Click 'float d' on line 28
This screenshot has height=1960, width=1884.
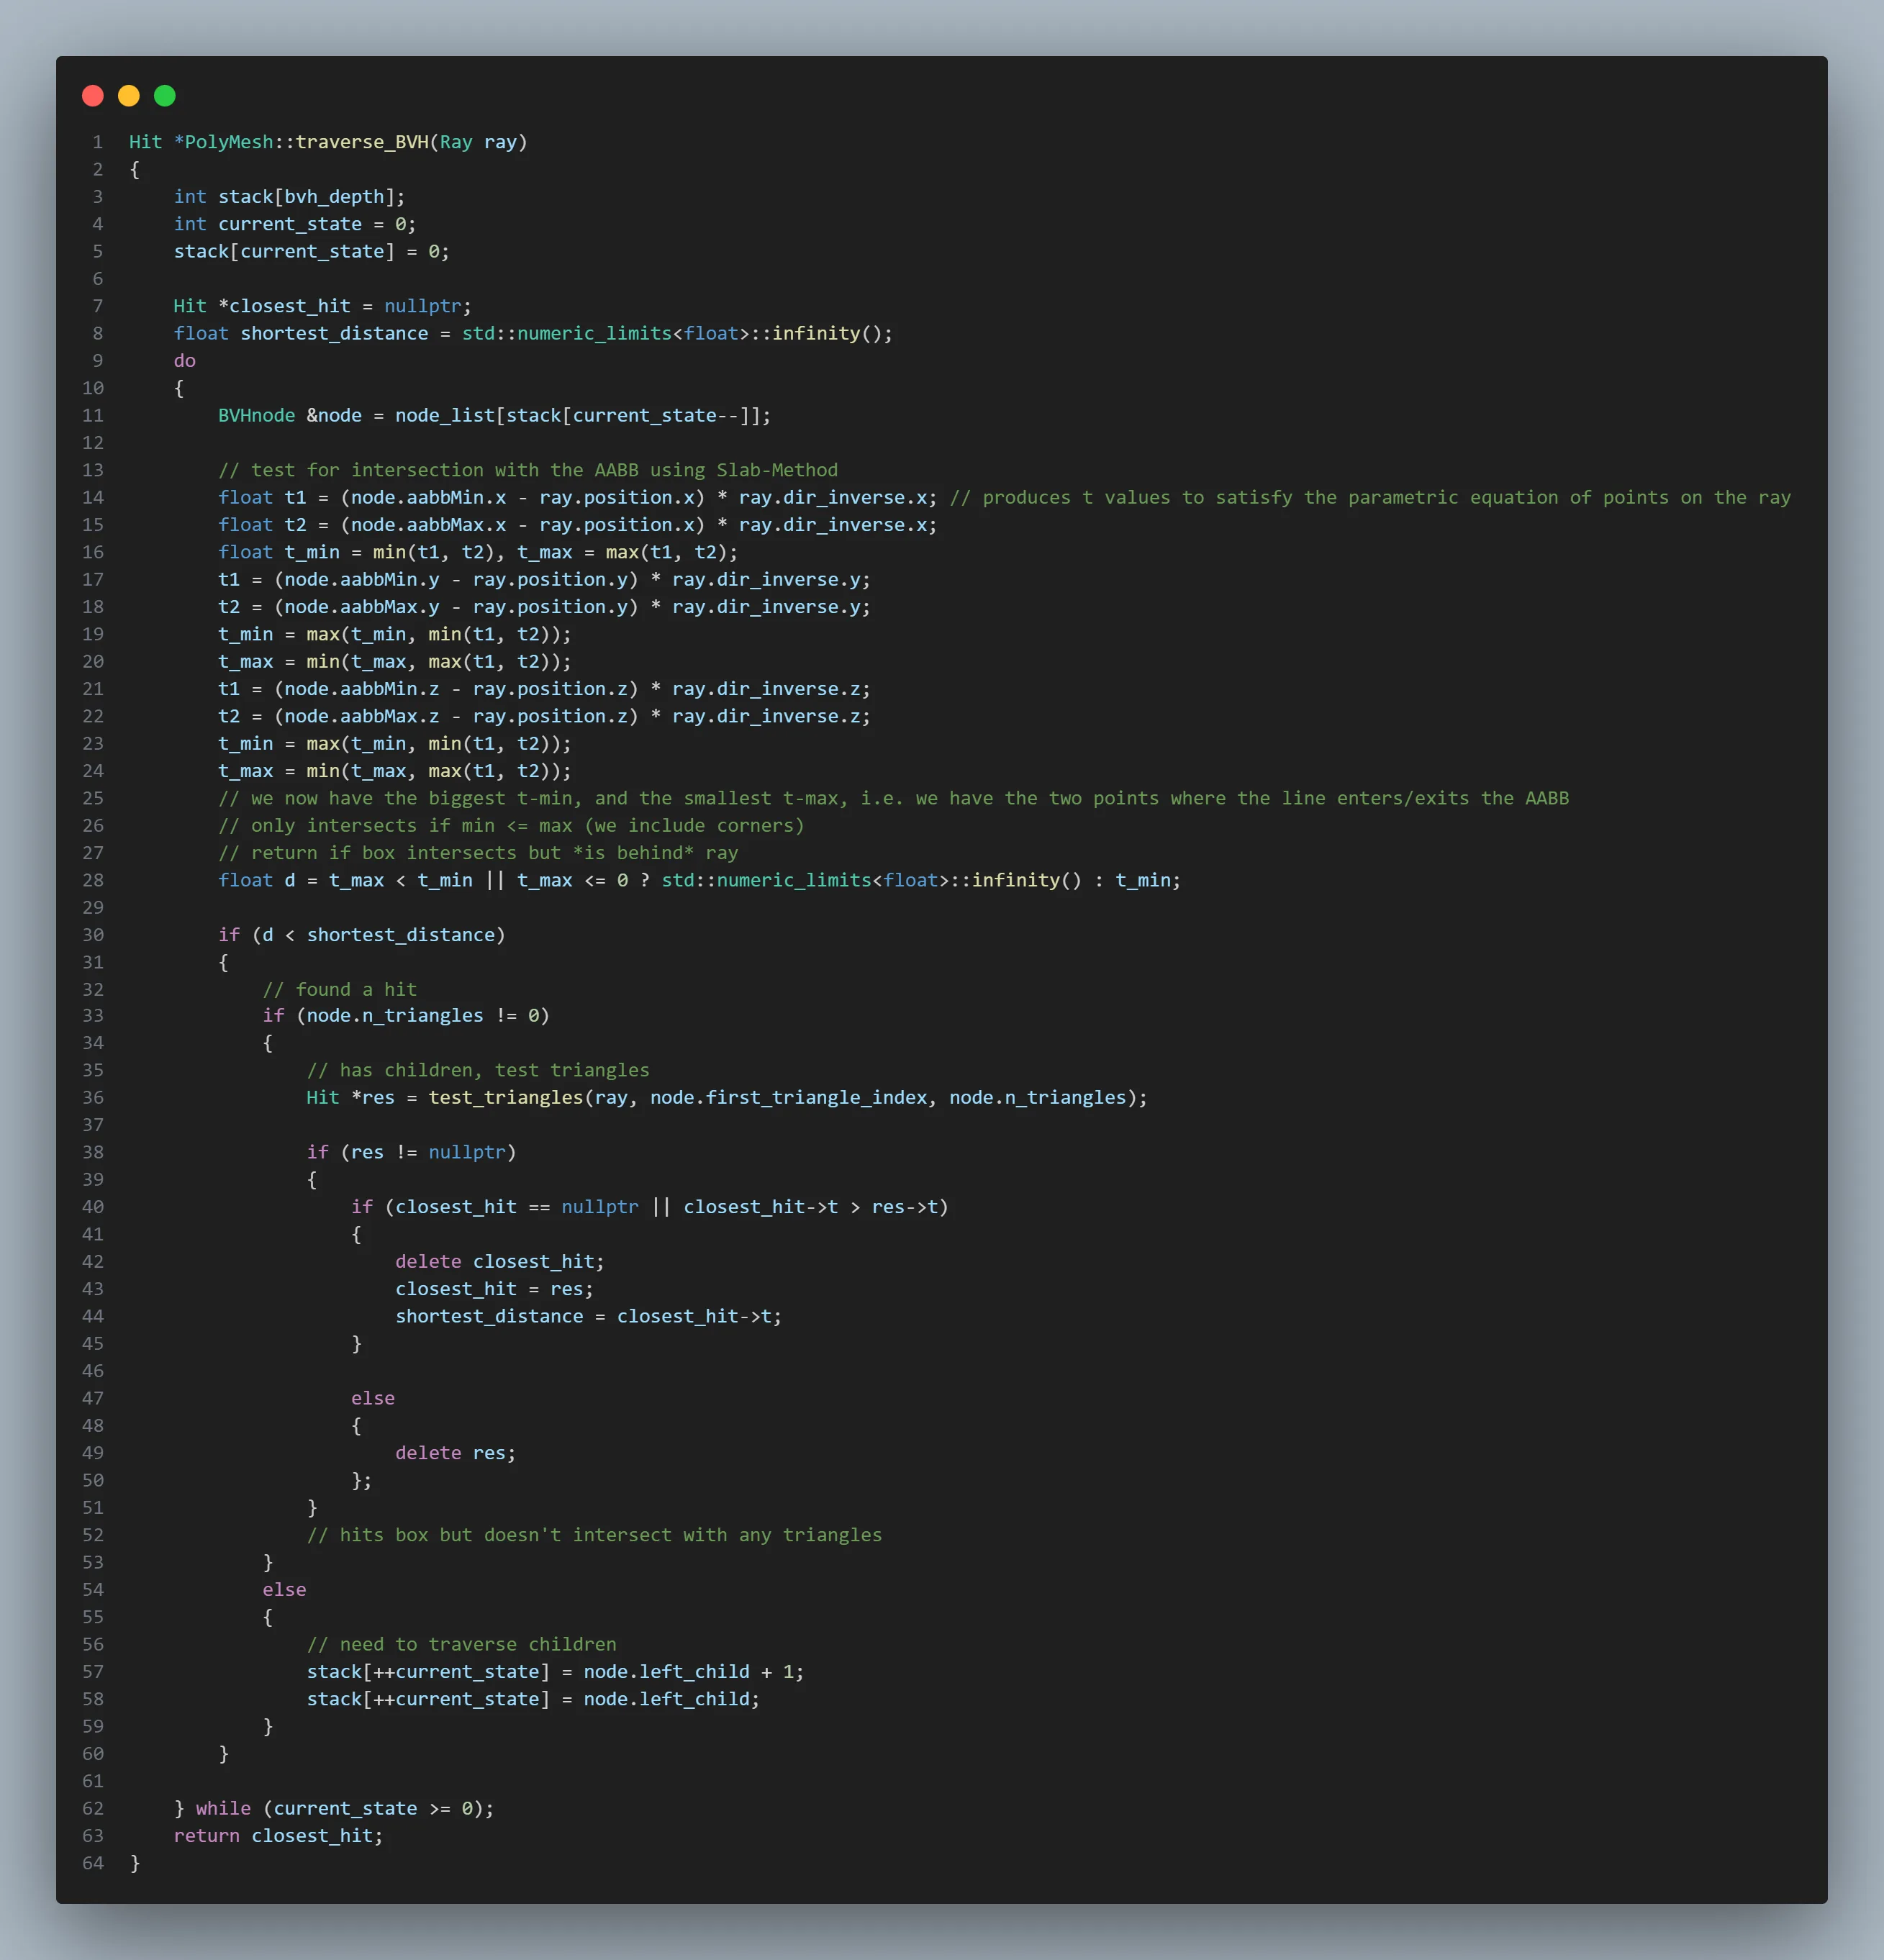tap(257, 880)
